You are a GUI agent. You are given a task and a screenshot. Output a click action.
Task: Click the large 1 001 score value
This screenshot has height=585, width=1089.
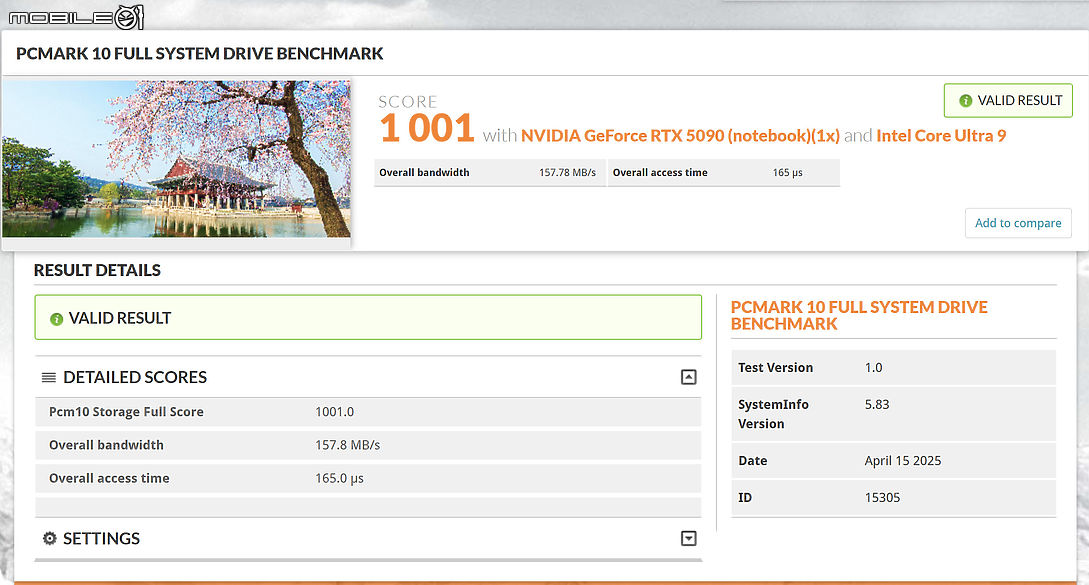coord(426,129)
